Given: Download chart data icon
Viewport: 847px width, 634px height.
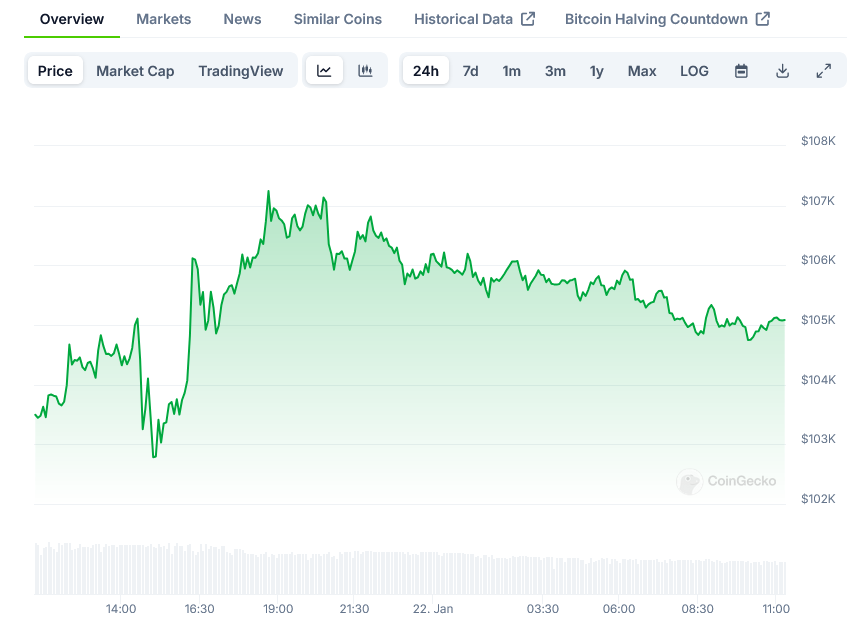Looking at the screenshot, I should click(782, 71).
